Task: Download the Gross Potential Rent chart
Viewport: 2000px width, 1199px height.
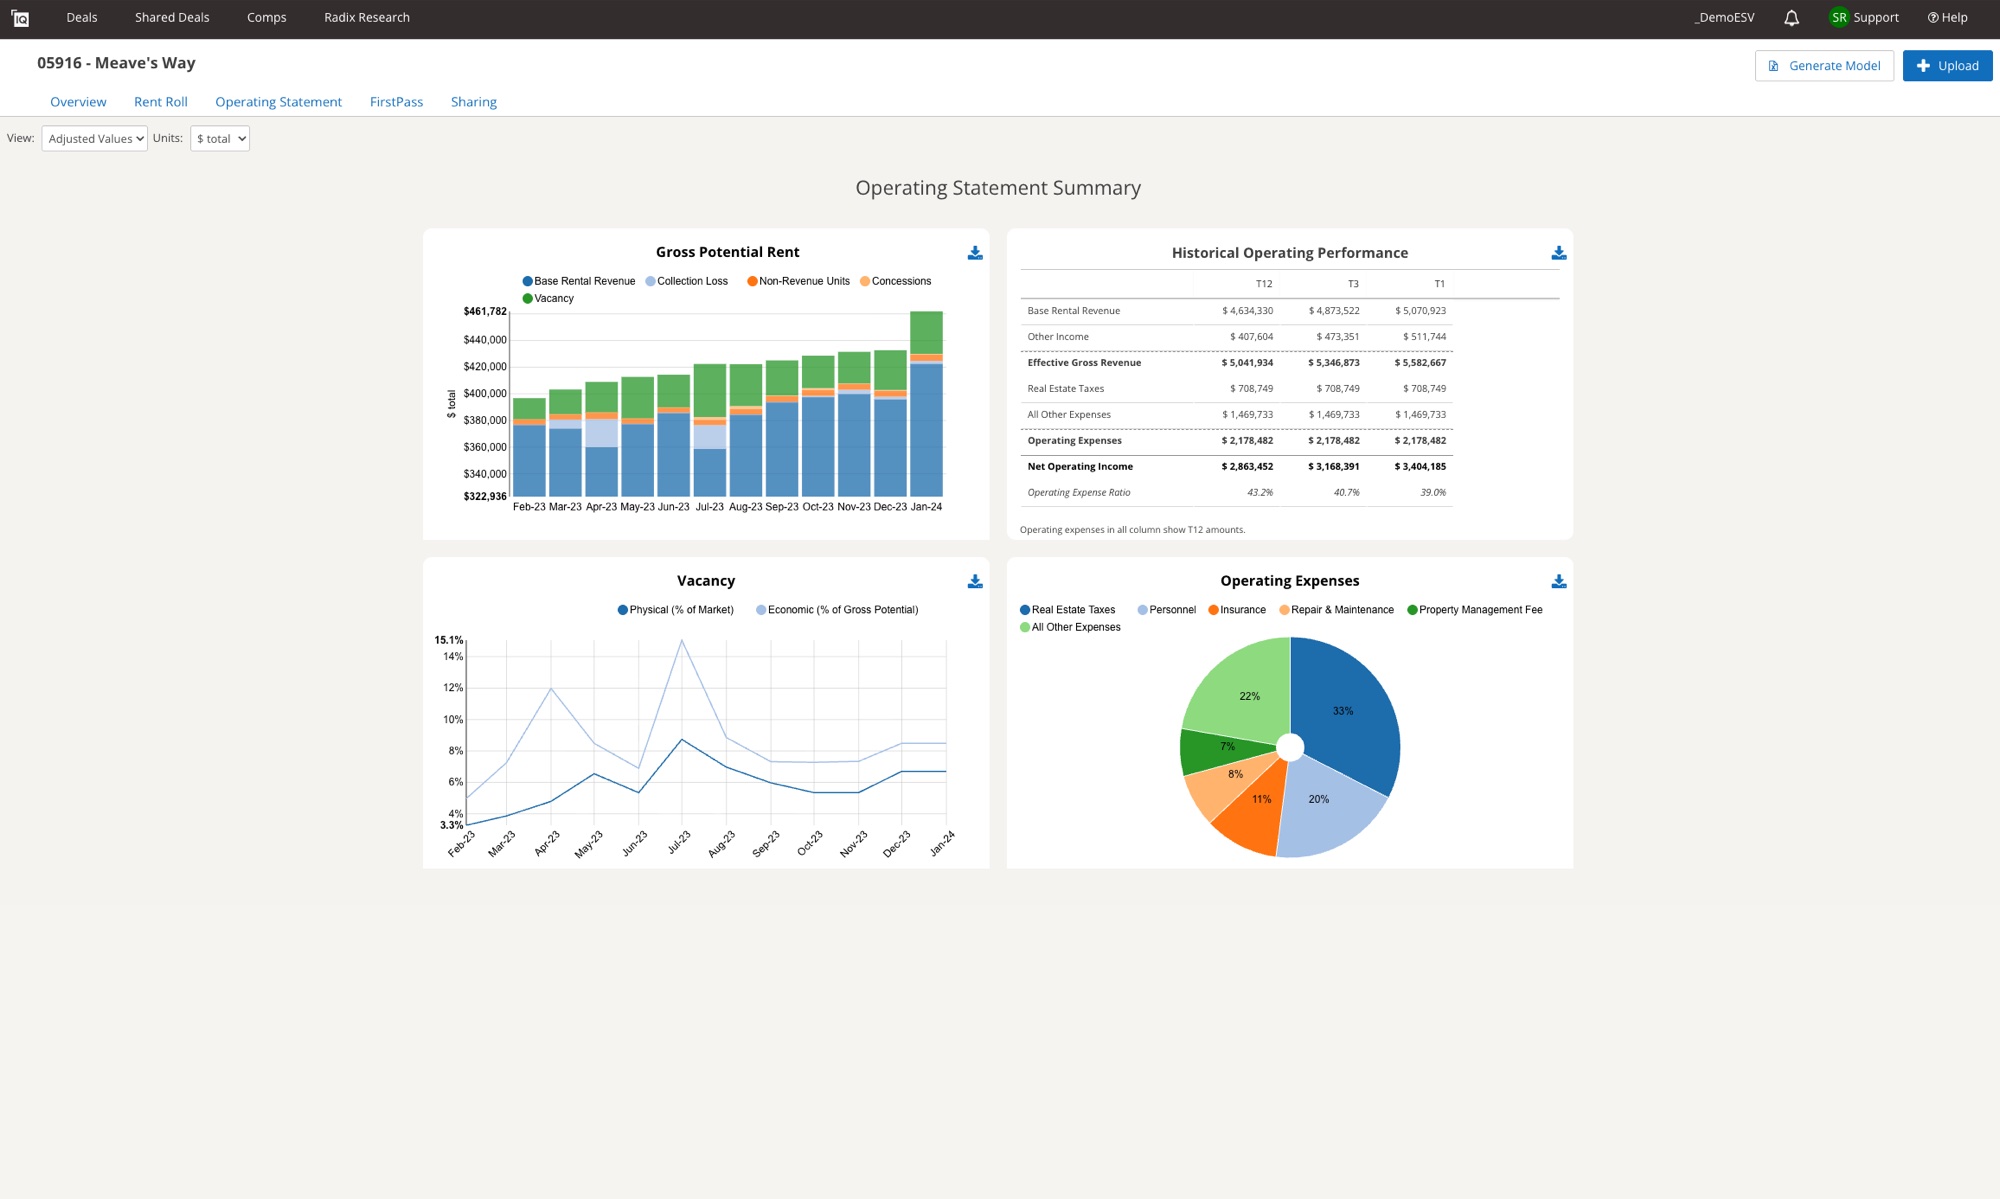Action: click(x=975, y=253)
